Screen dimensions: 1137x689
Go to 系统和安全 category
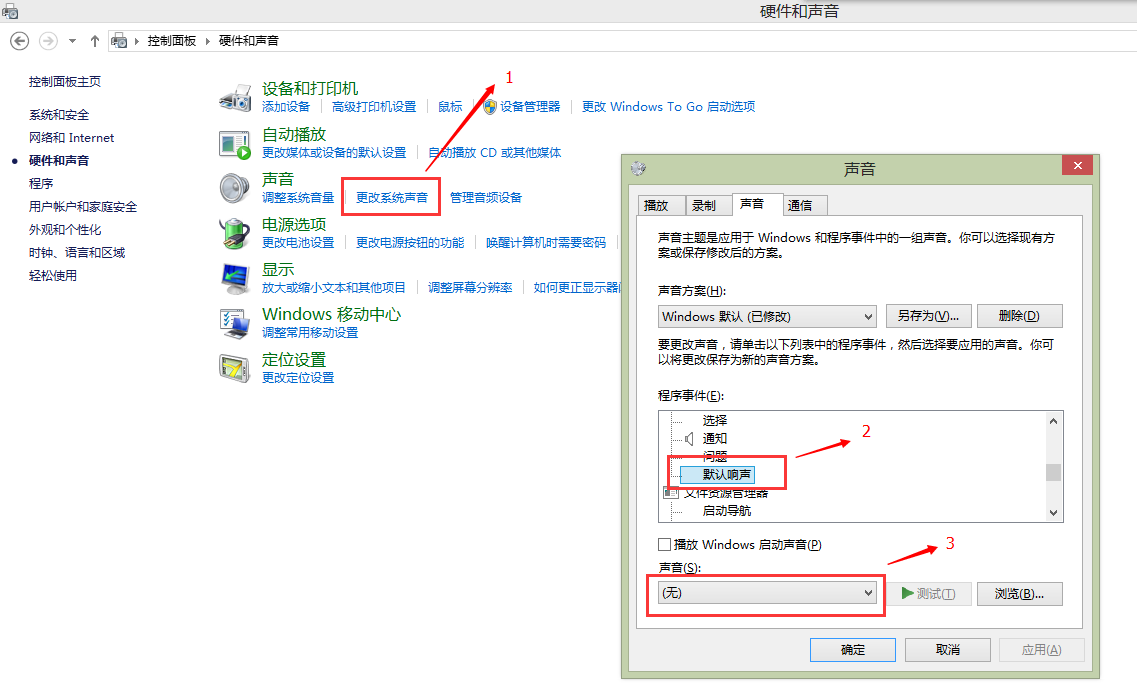click(59, 115)
